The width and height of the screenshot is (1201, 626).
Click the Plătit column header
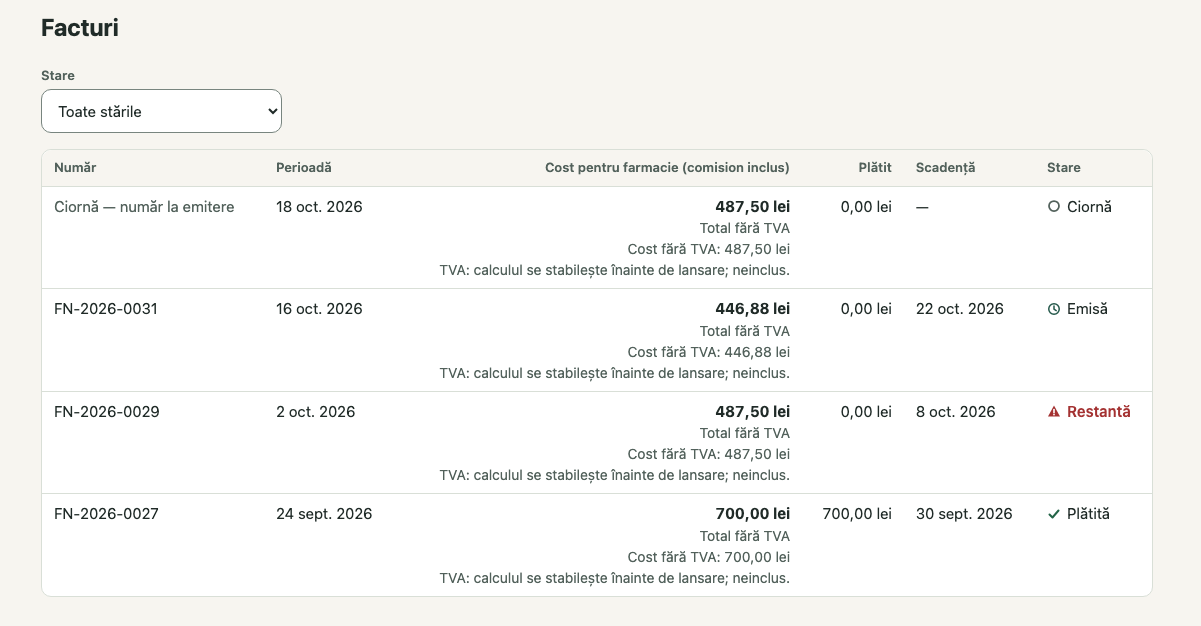tap(875, 168)
